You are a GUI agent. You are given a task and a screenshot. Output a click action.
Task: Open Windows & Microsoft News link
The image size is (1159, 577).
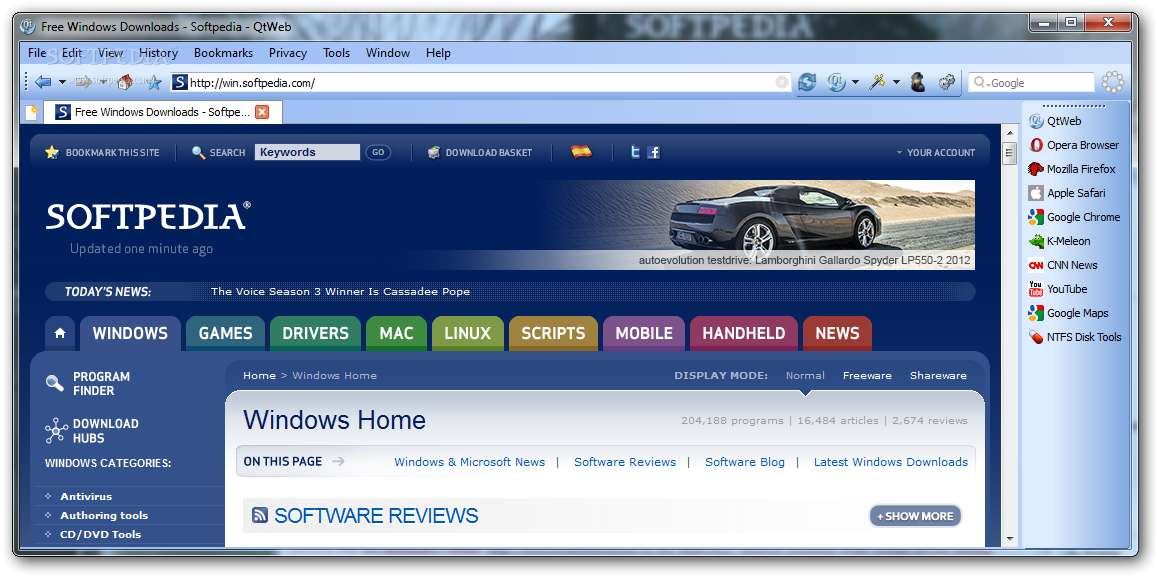[469, 462]
